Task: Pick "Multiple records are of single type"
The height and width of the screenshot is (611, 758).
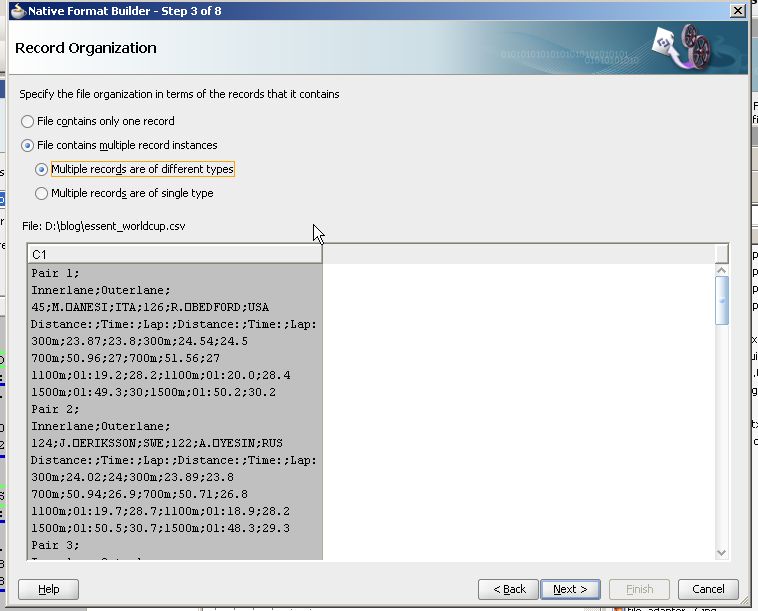Action: coord(41,193)
